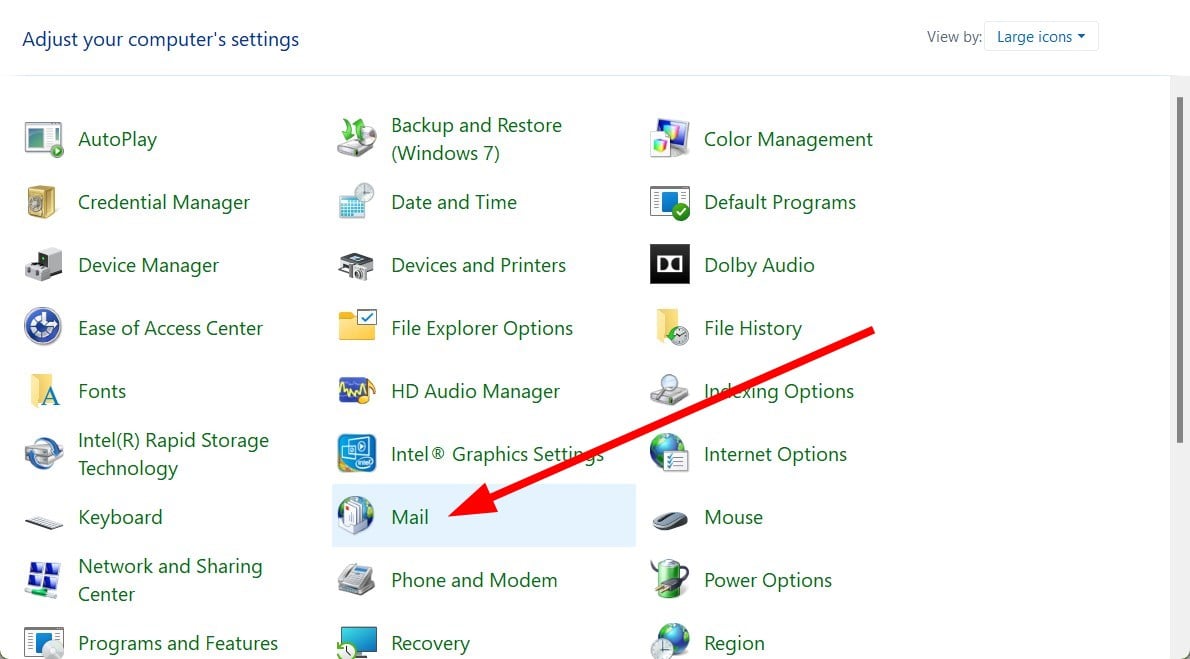The image size is (1190, 659).
Task: Click the Keyboard text label
Action: [x=121, y=517]
